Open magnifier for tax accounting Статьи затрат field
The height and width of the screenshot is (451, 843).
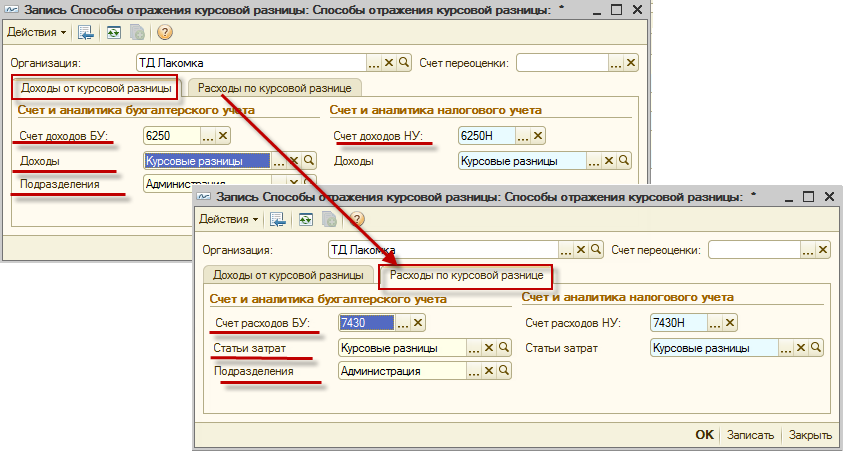click(x=817, y=348)
